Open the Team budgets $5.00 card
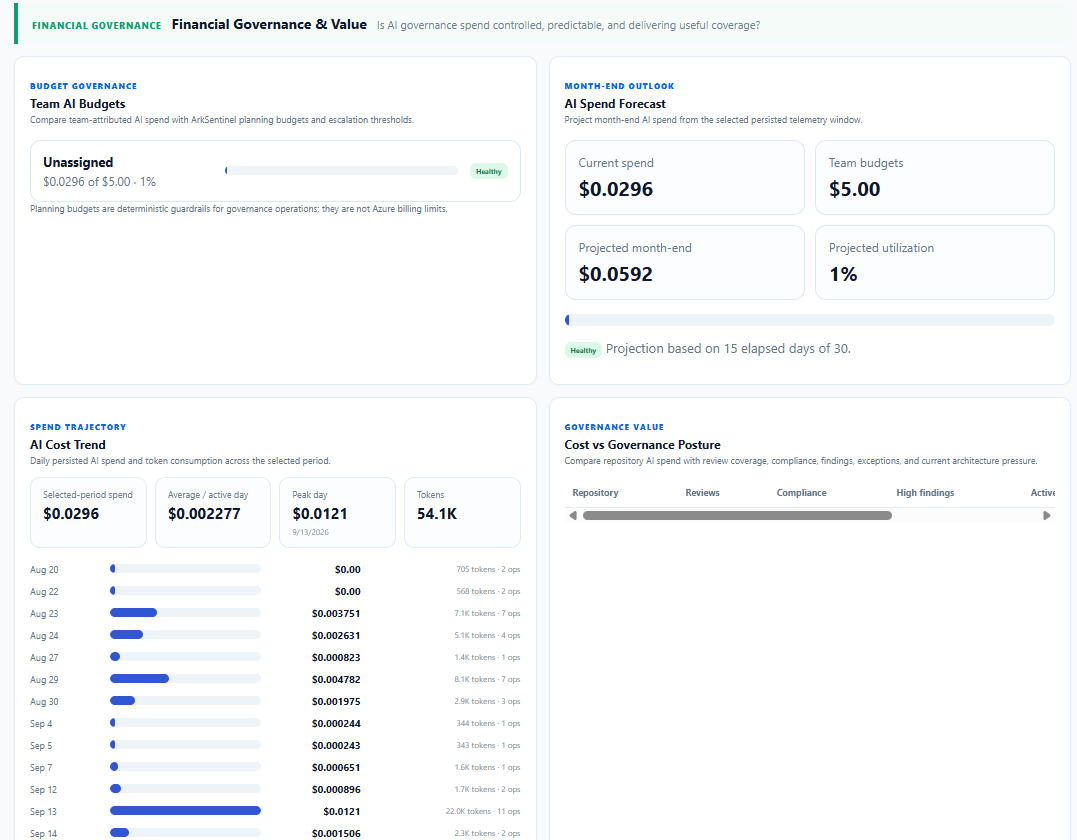This screenshot has width=1077, height=840. click(x=934, y=177)
